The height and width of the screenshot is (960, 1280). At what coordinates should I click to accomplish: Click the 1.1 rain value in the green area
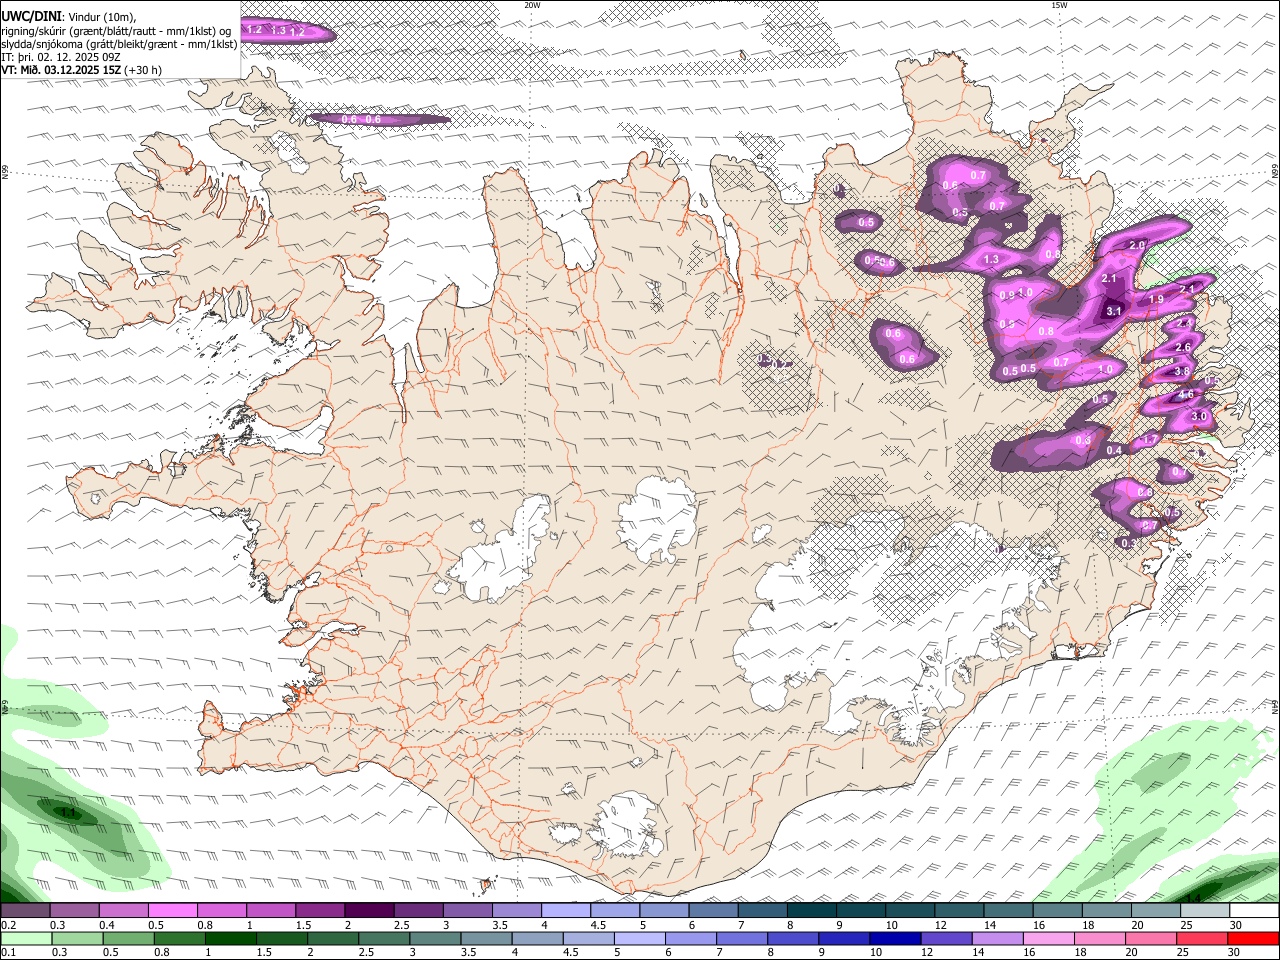point(69,813)
